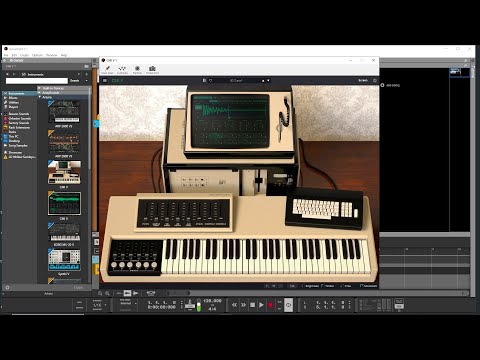The width and height of the screenshot is (480, 360).
Task: Select Showcase in Browser sidebar
Action: pyautogui.click(x=15, y=152)
